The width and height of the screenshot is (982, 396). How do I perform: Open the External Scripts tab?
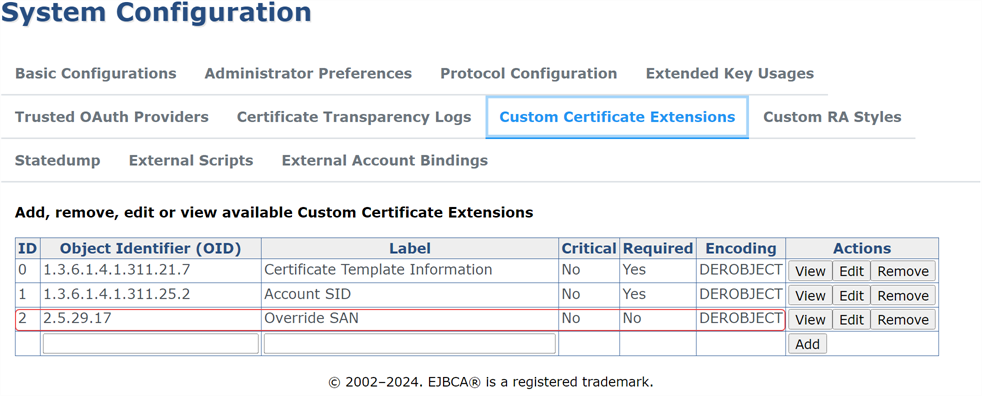pyautogui.click(x=191, y=160)
